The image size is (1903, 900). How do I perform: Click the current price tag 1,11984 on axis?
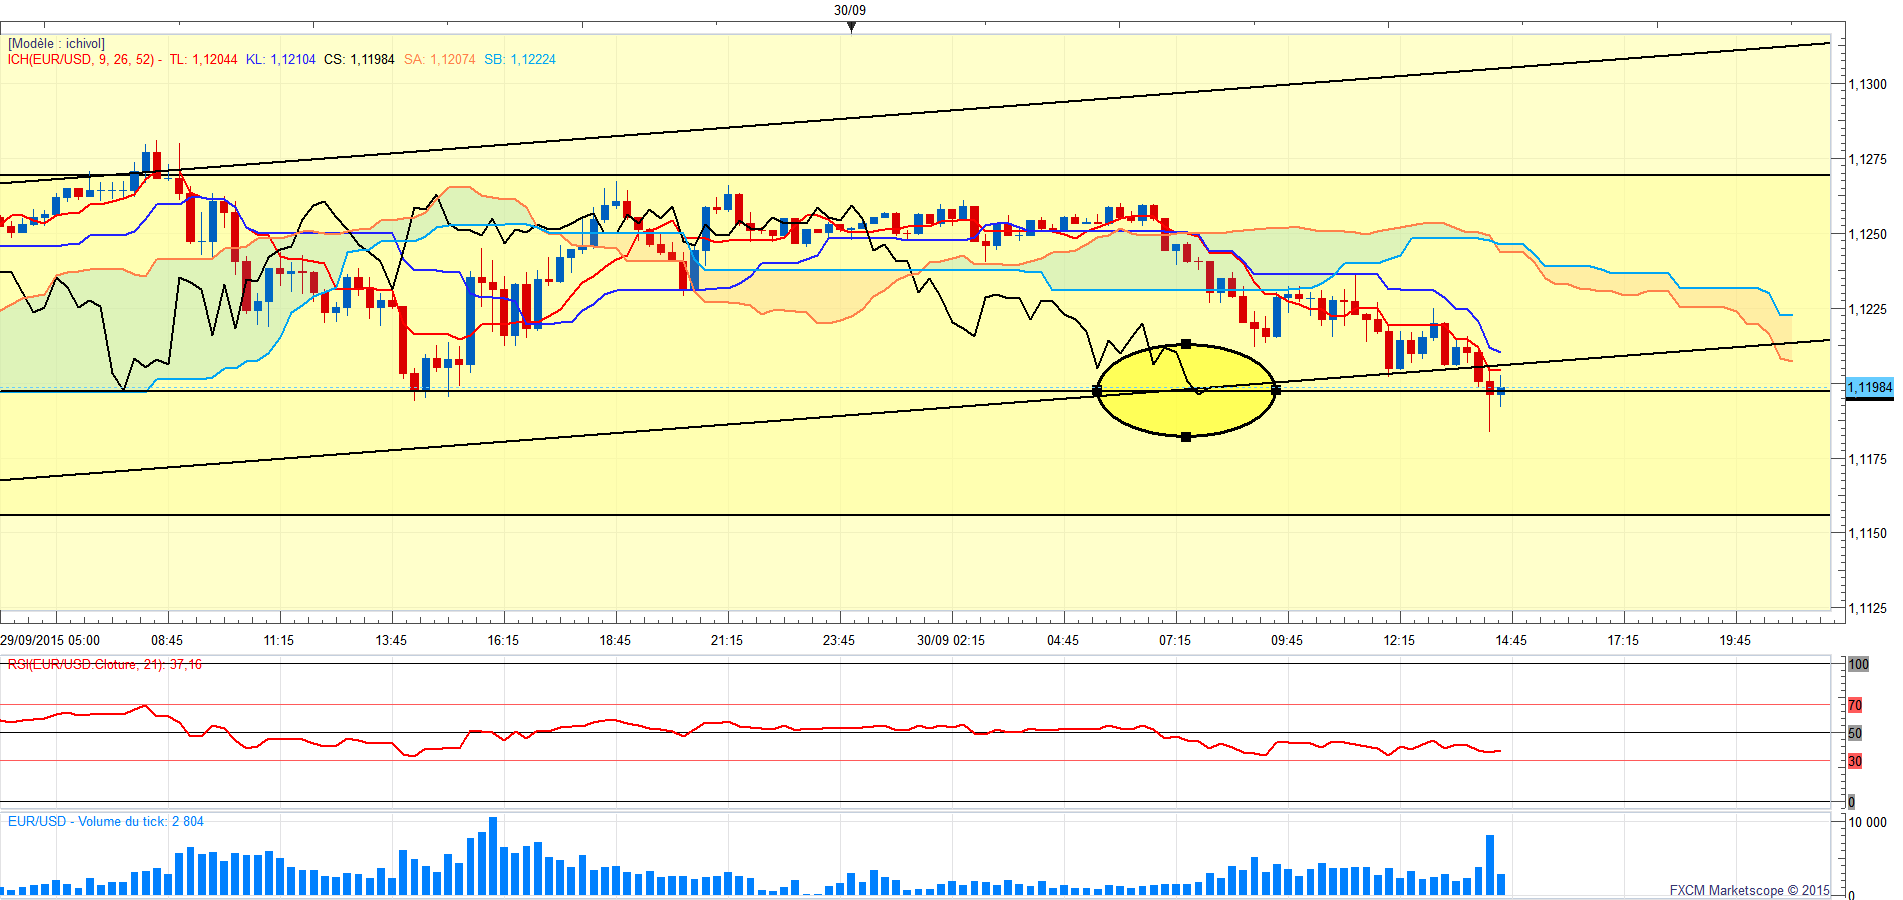coord(1869,388)
